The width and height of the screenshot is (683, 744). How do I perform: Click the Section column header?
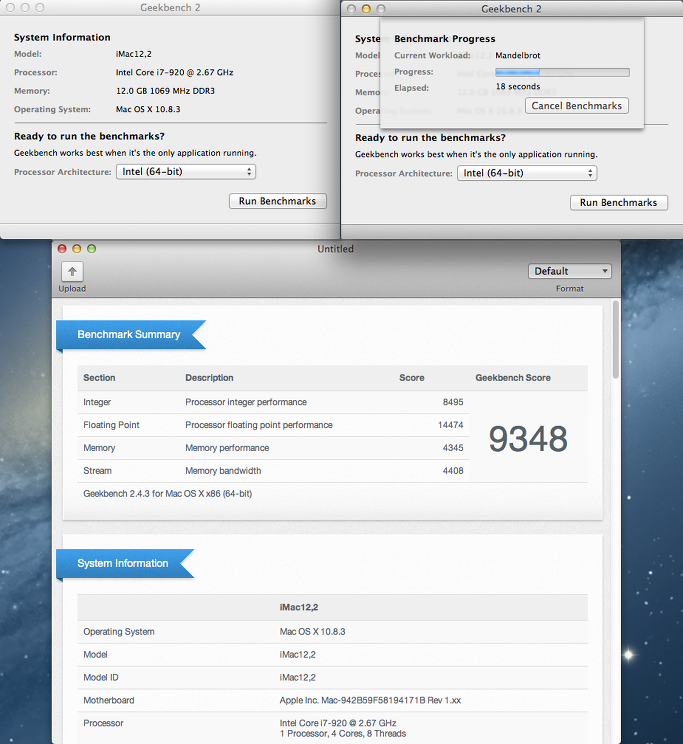[x=99, y=378]
